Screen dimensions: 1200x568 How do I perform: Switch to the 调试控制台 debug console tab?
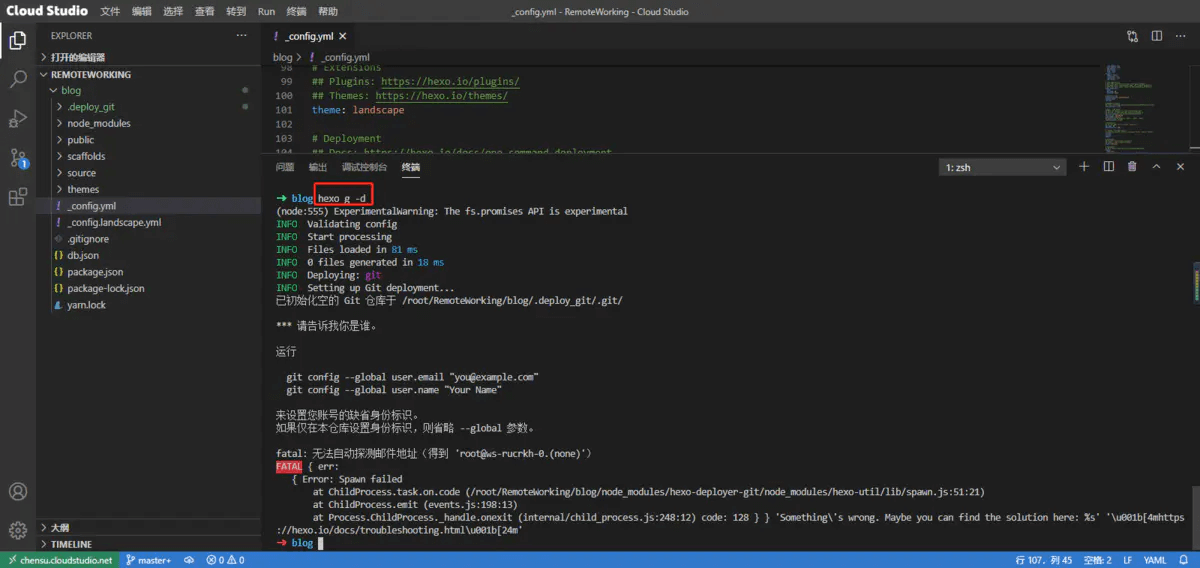pyautogui.click(x=364, y=167)
